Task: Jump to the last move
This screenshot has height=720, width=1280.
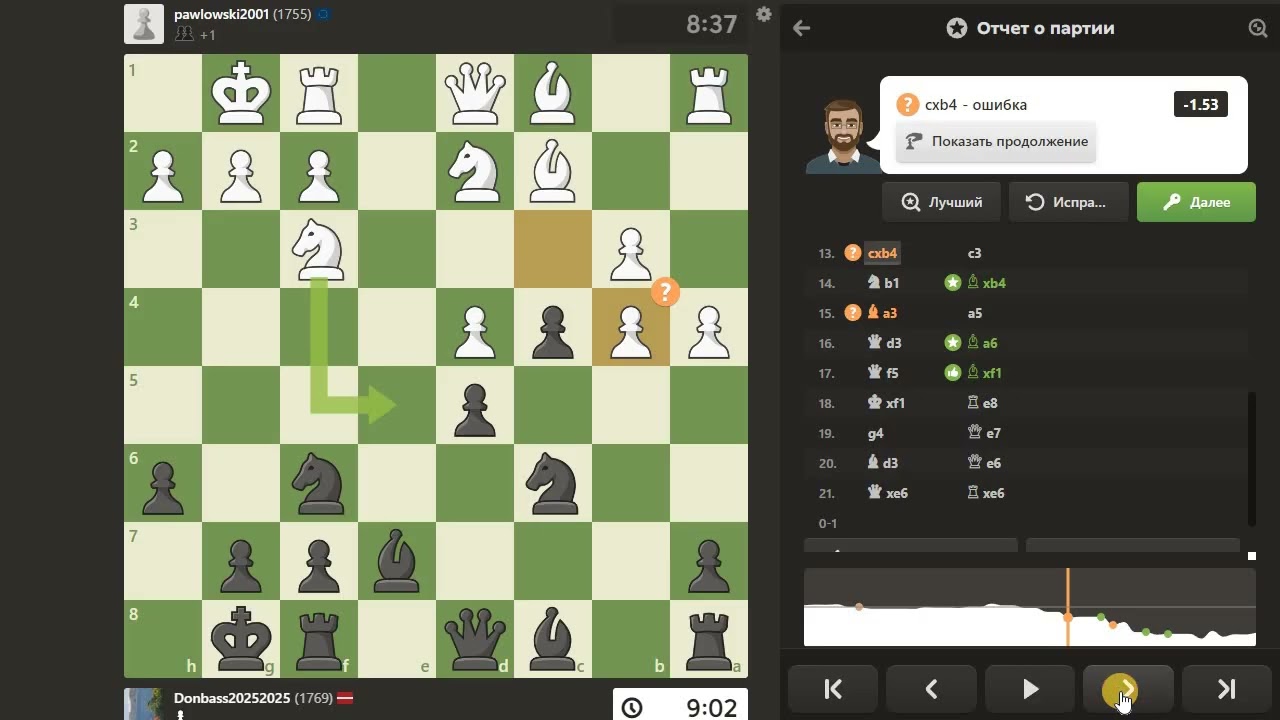Action: (x=1227, y=689)
